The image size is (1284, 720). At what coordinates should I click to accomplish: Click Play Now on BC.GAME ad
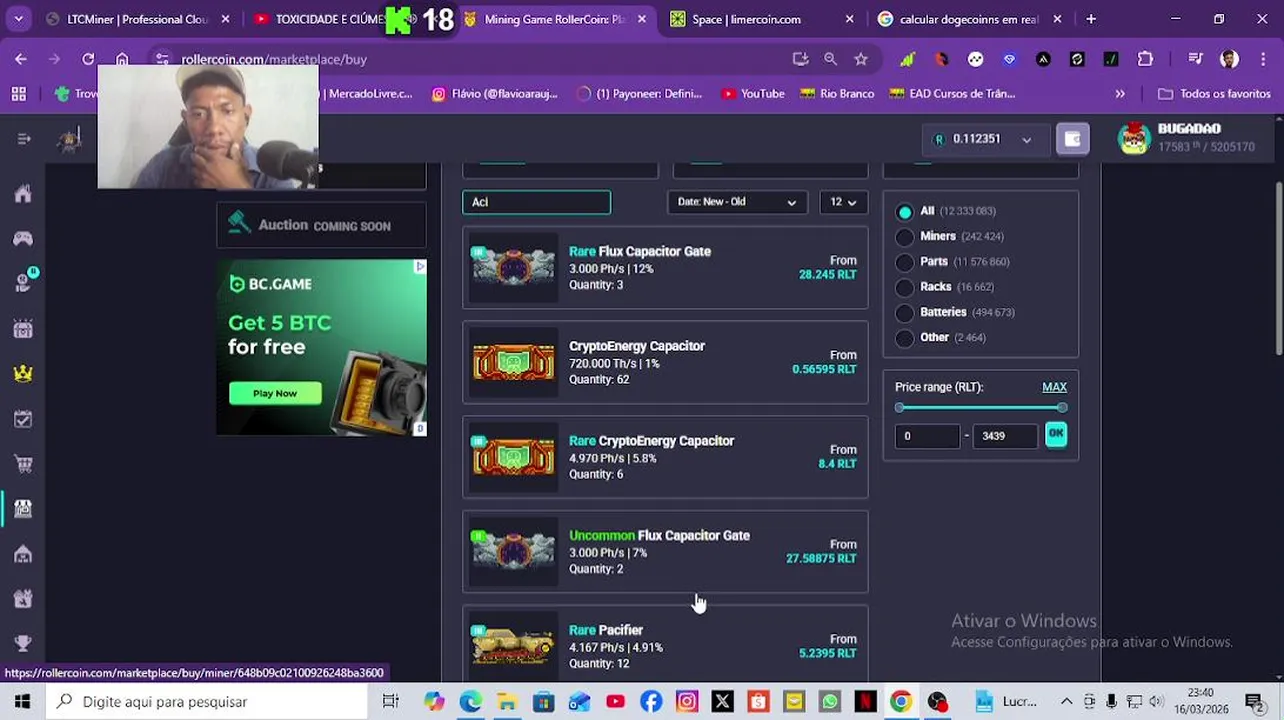[x=275, y=393]
